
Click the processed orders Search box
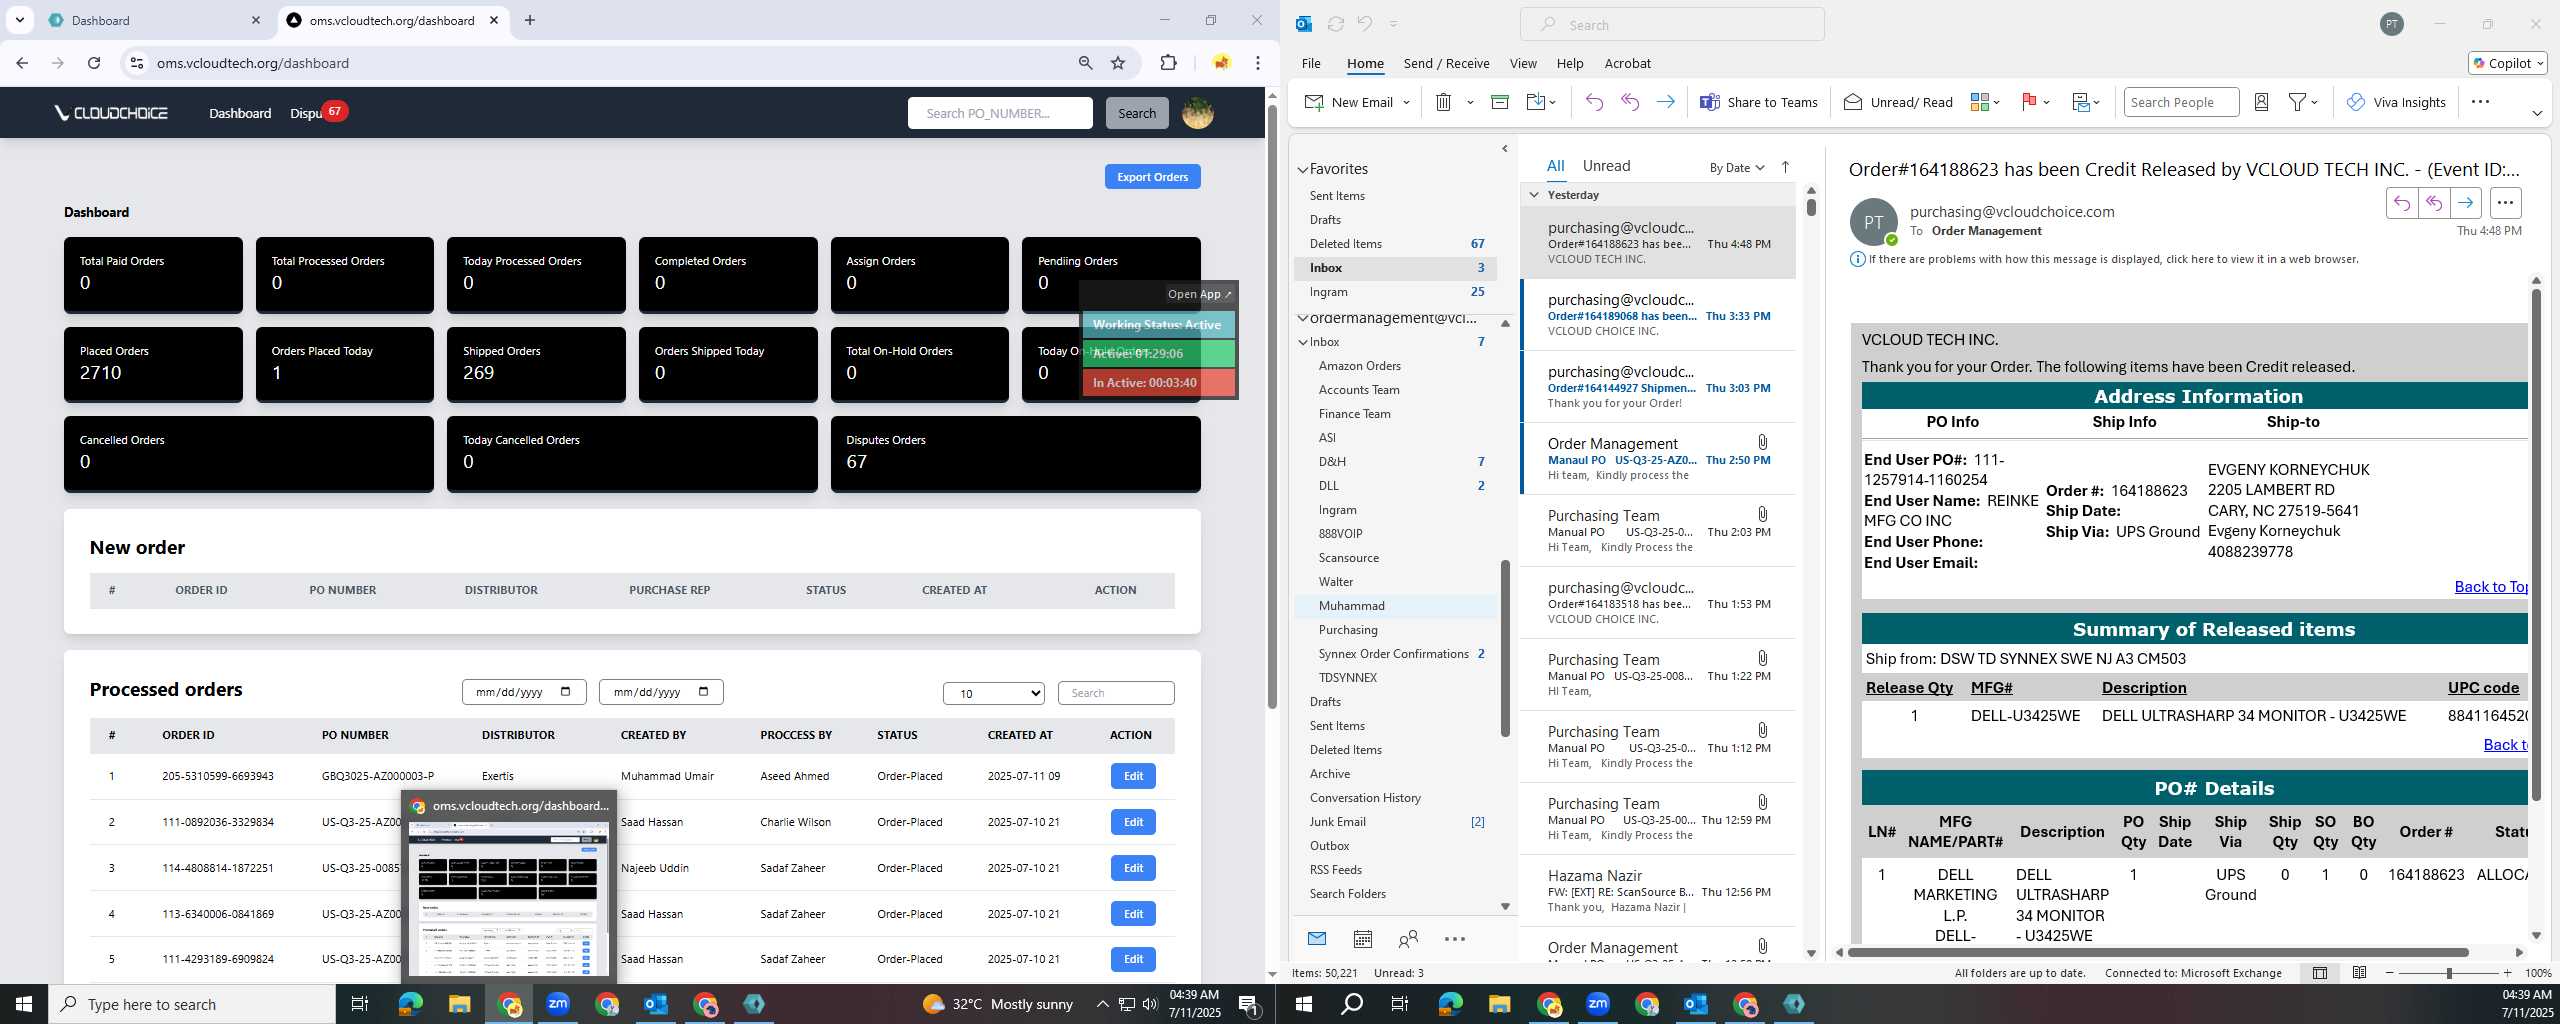pyautogui.click(x=1116, y=693)
